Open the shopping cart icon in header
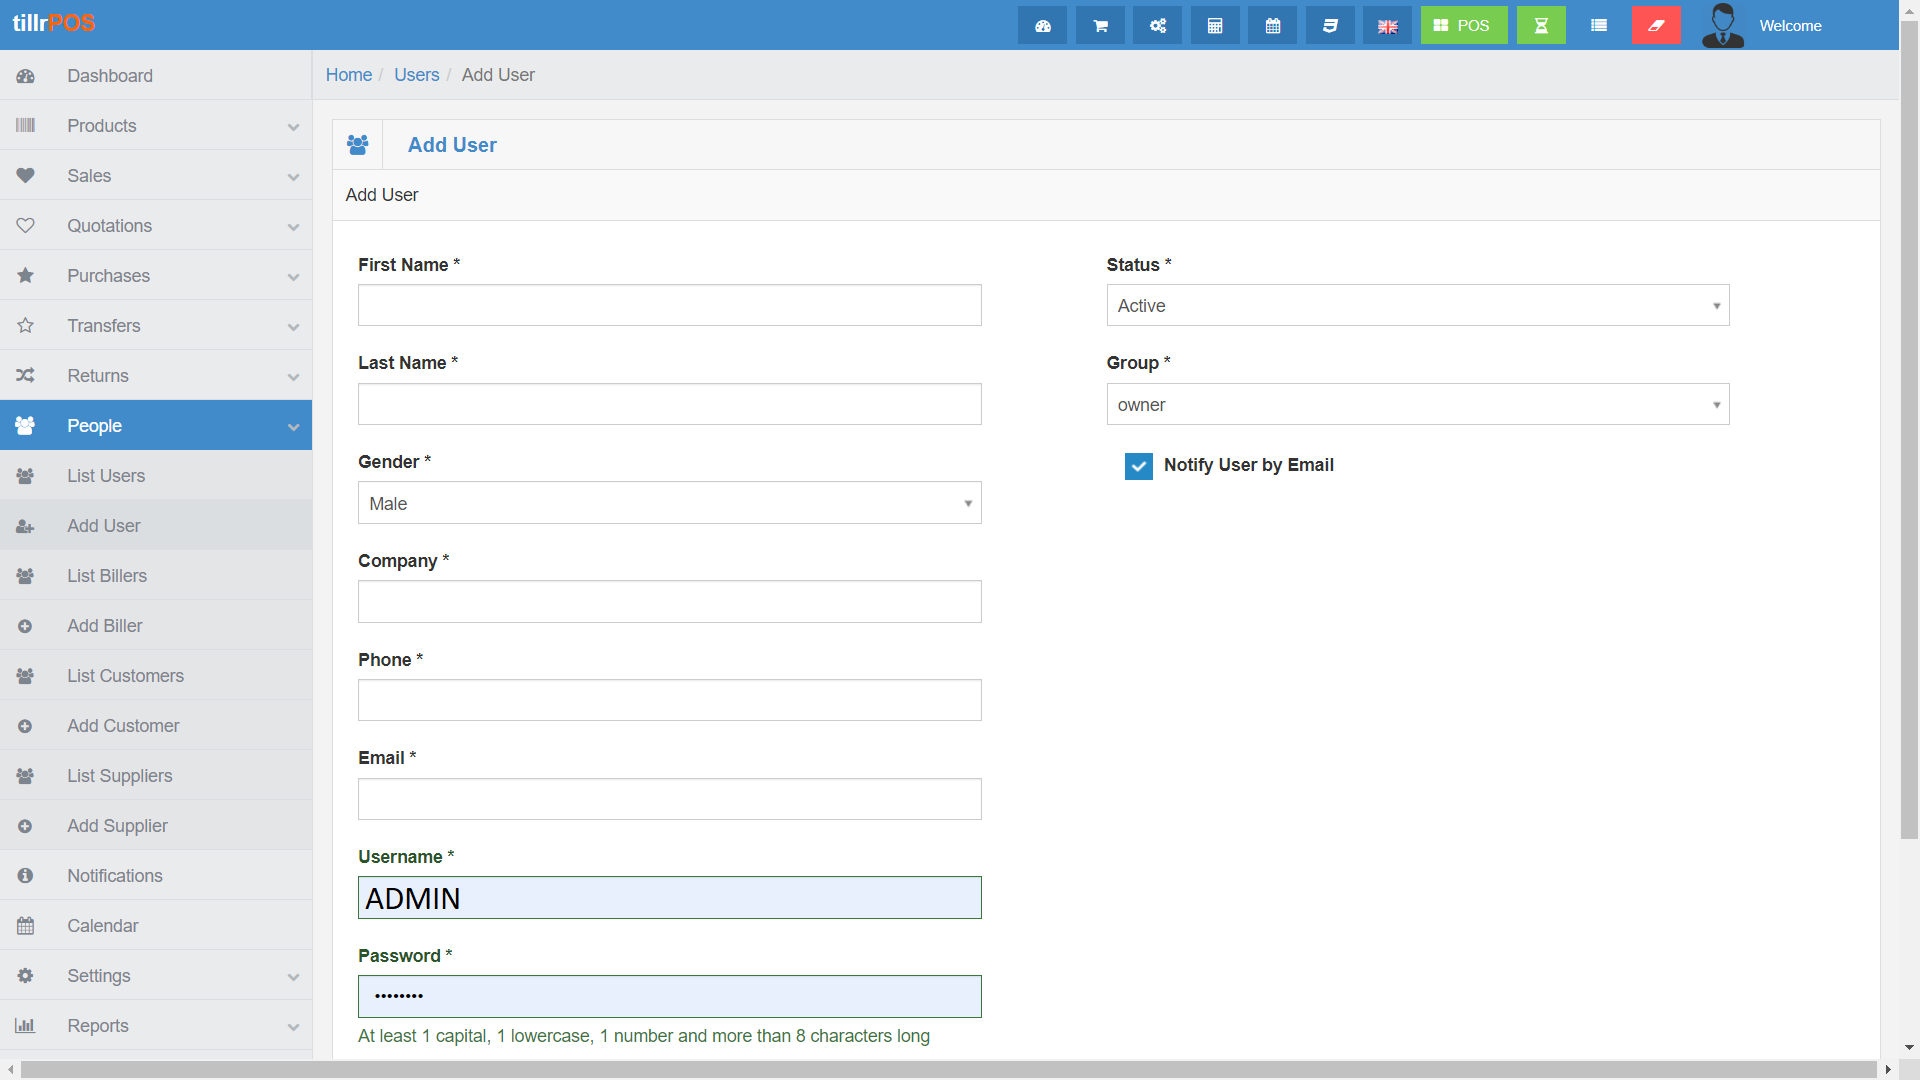The height and width of the screenshot is (1080, 1920). pyautogui.click(x=1100, y=26)
